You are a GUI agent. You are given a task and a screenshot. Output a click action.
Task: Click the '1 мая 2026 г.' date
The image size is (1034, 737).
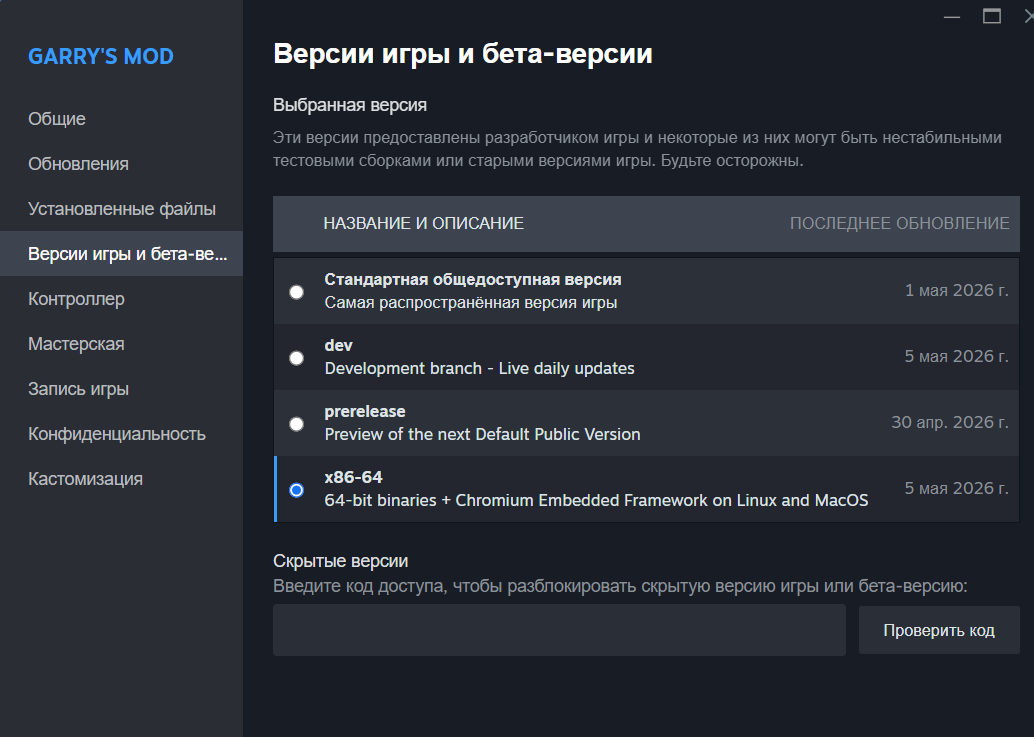pos(957,291)
